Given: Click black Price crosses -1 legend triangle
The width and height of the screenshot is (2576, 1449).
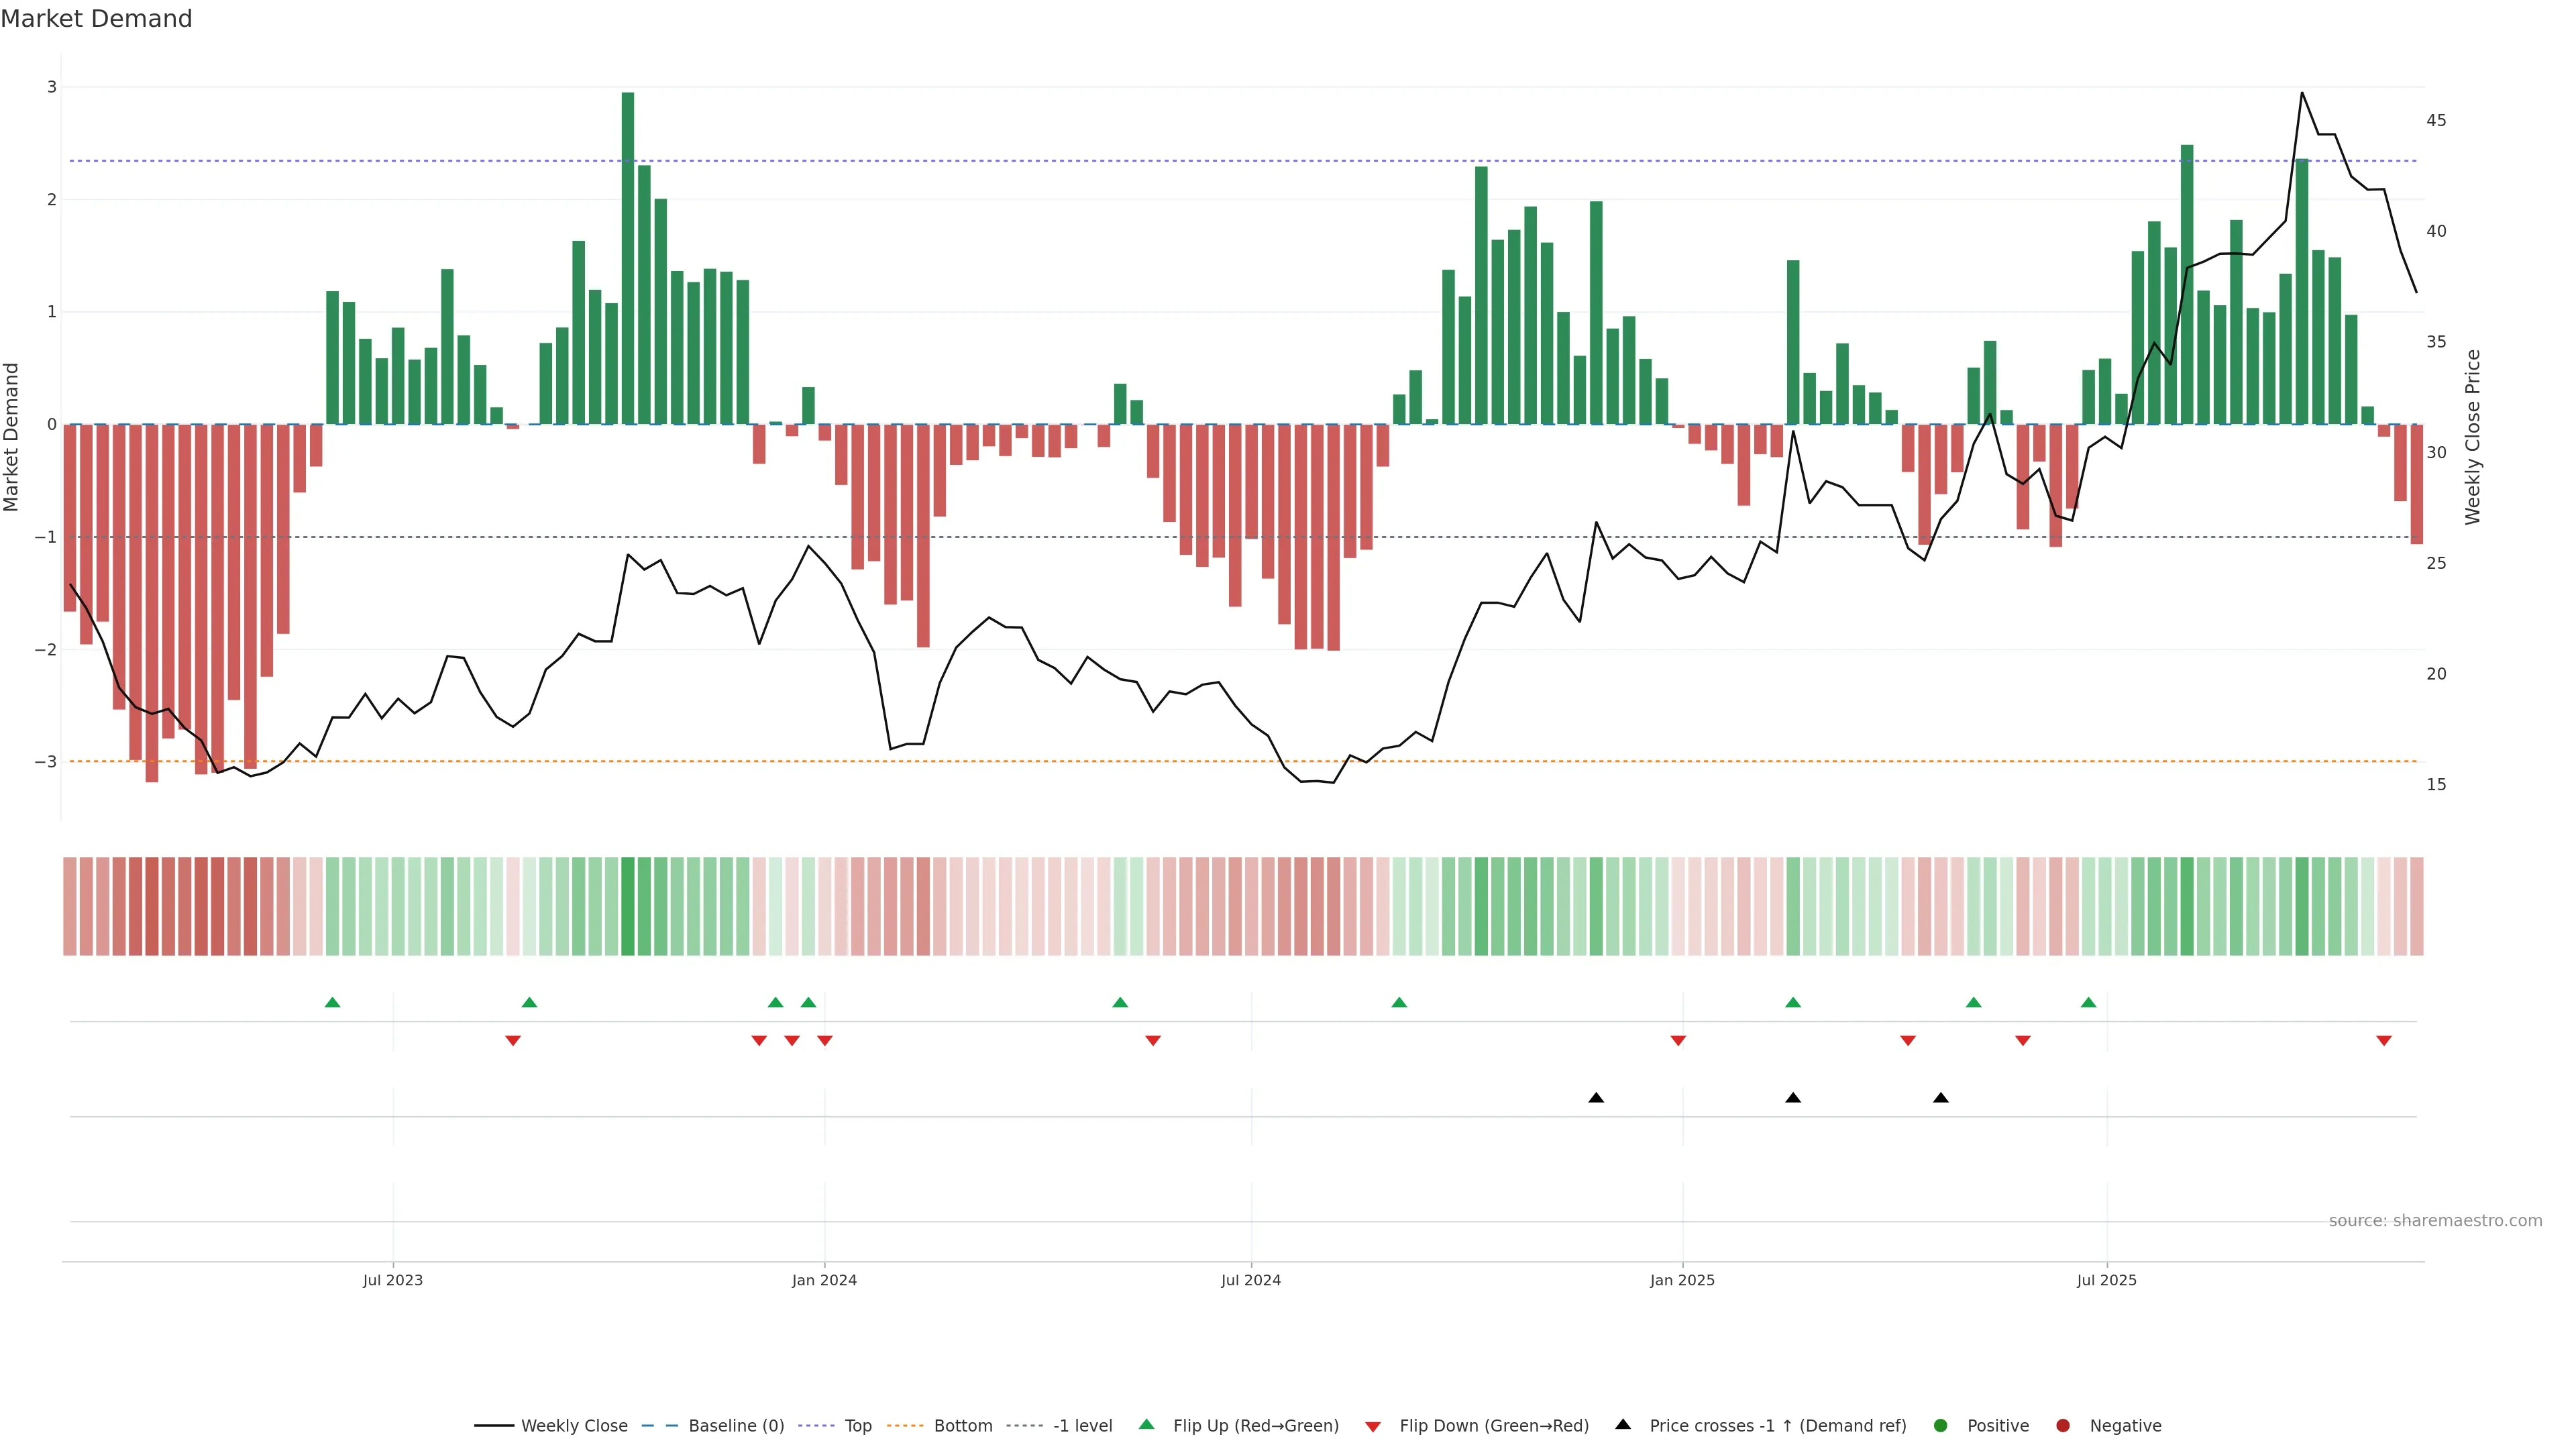Looking at the screenshot, I should (1623, 1425).
